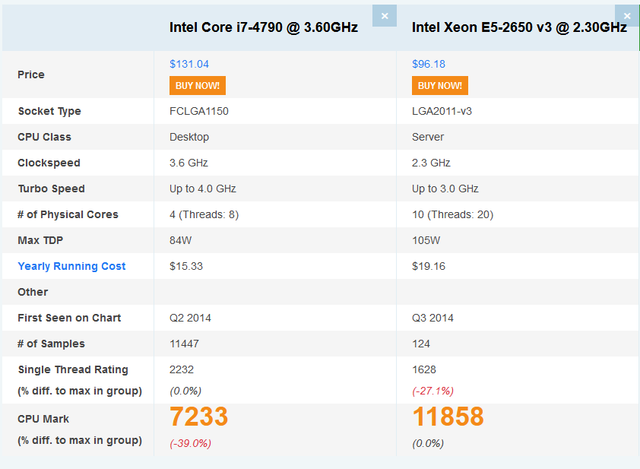Select the 10 (Threads: 20) cores value

(453, 215)
